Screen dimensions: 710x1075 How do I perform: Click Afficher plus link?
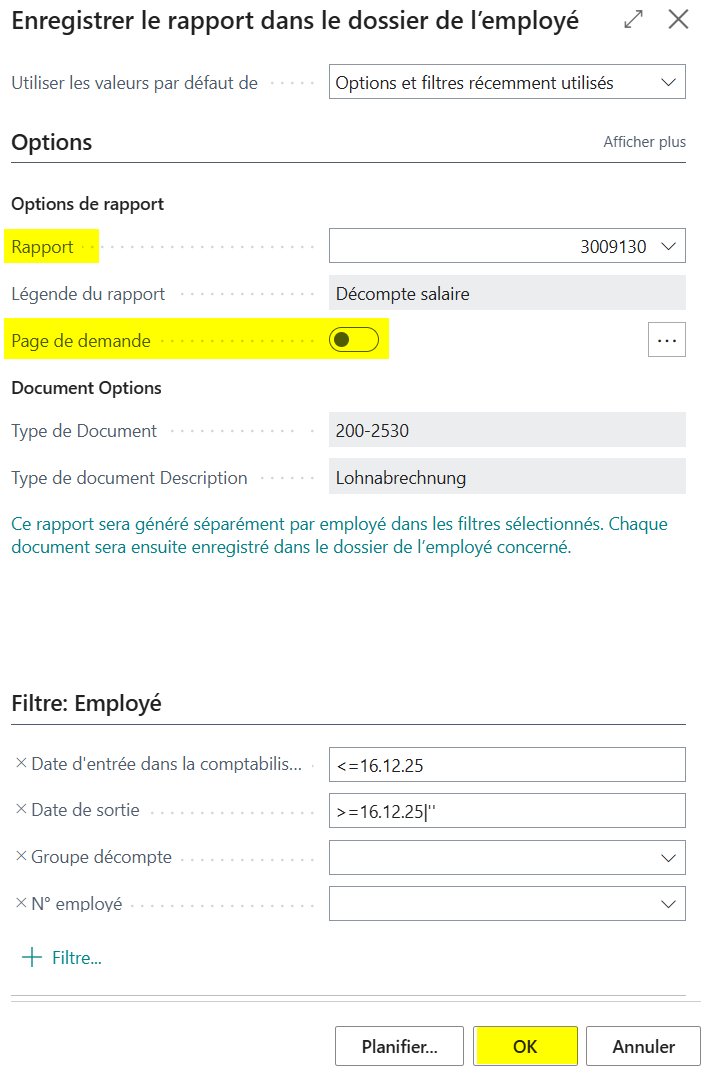(x=644, y=142)
